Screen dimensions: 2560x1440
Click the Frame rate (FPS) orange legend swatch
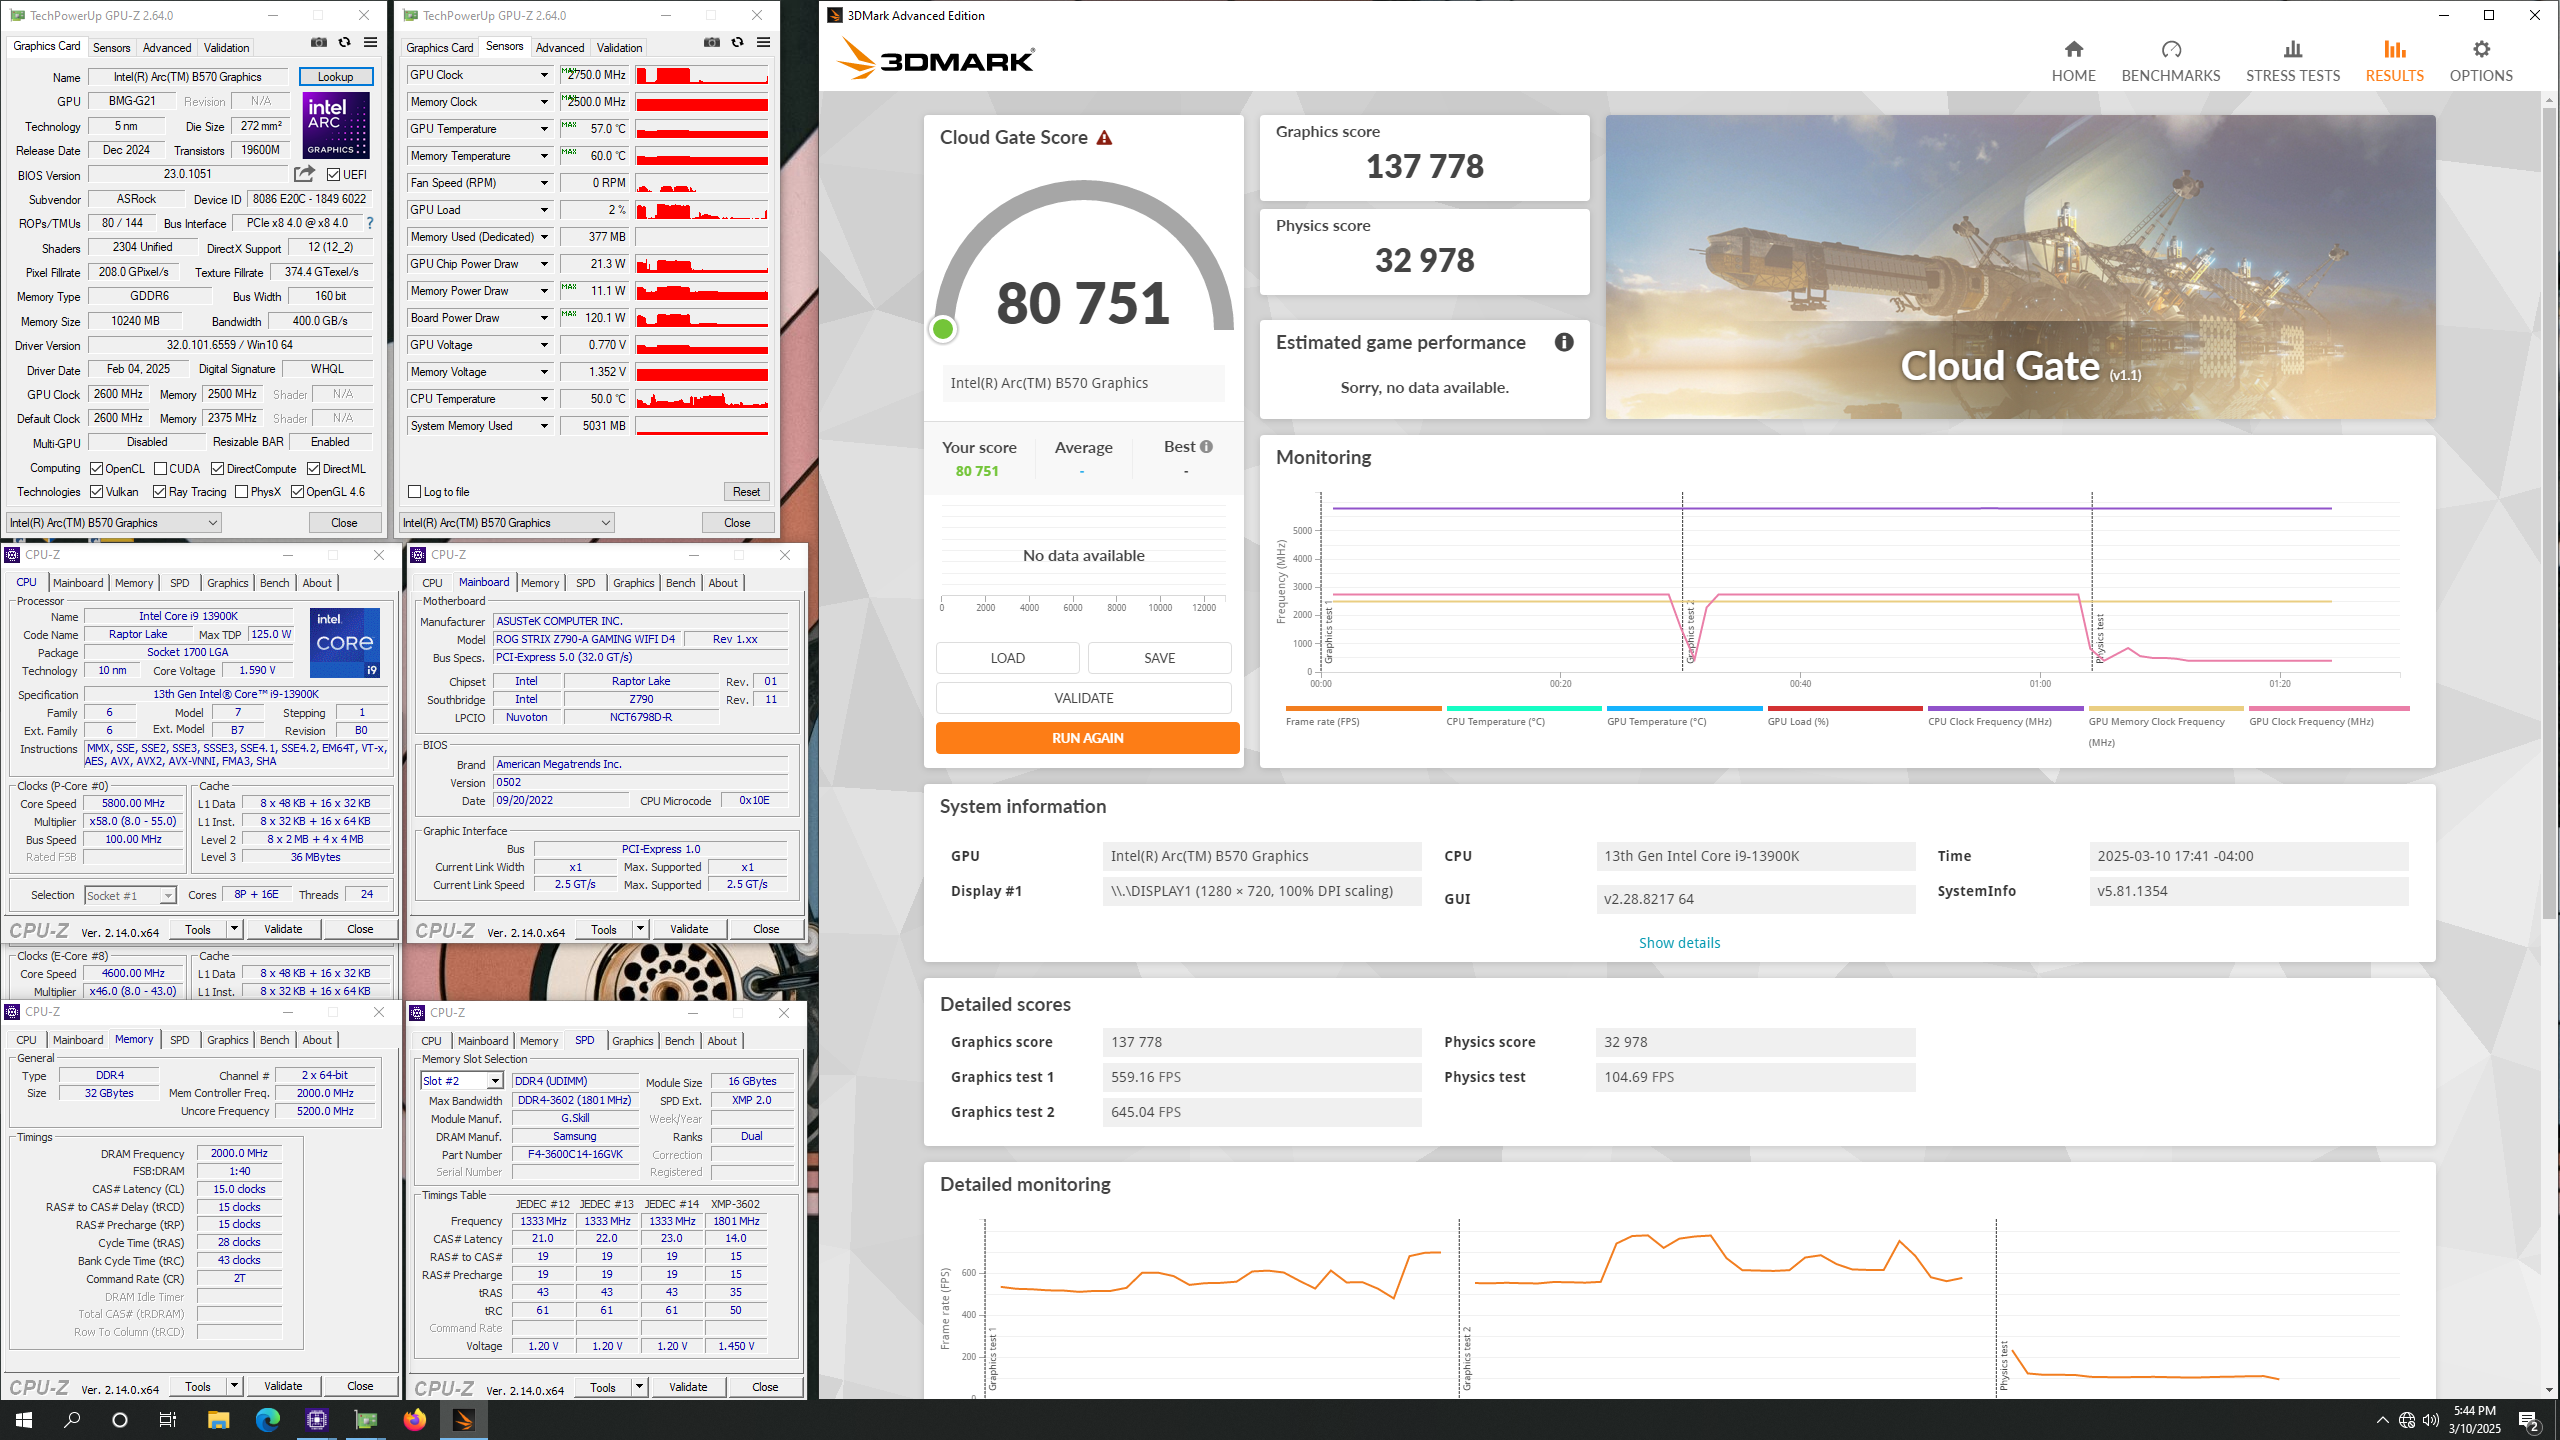(x=1363, y=708)
